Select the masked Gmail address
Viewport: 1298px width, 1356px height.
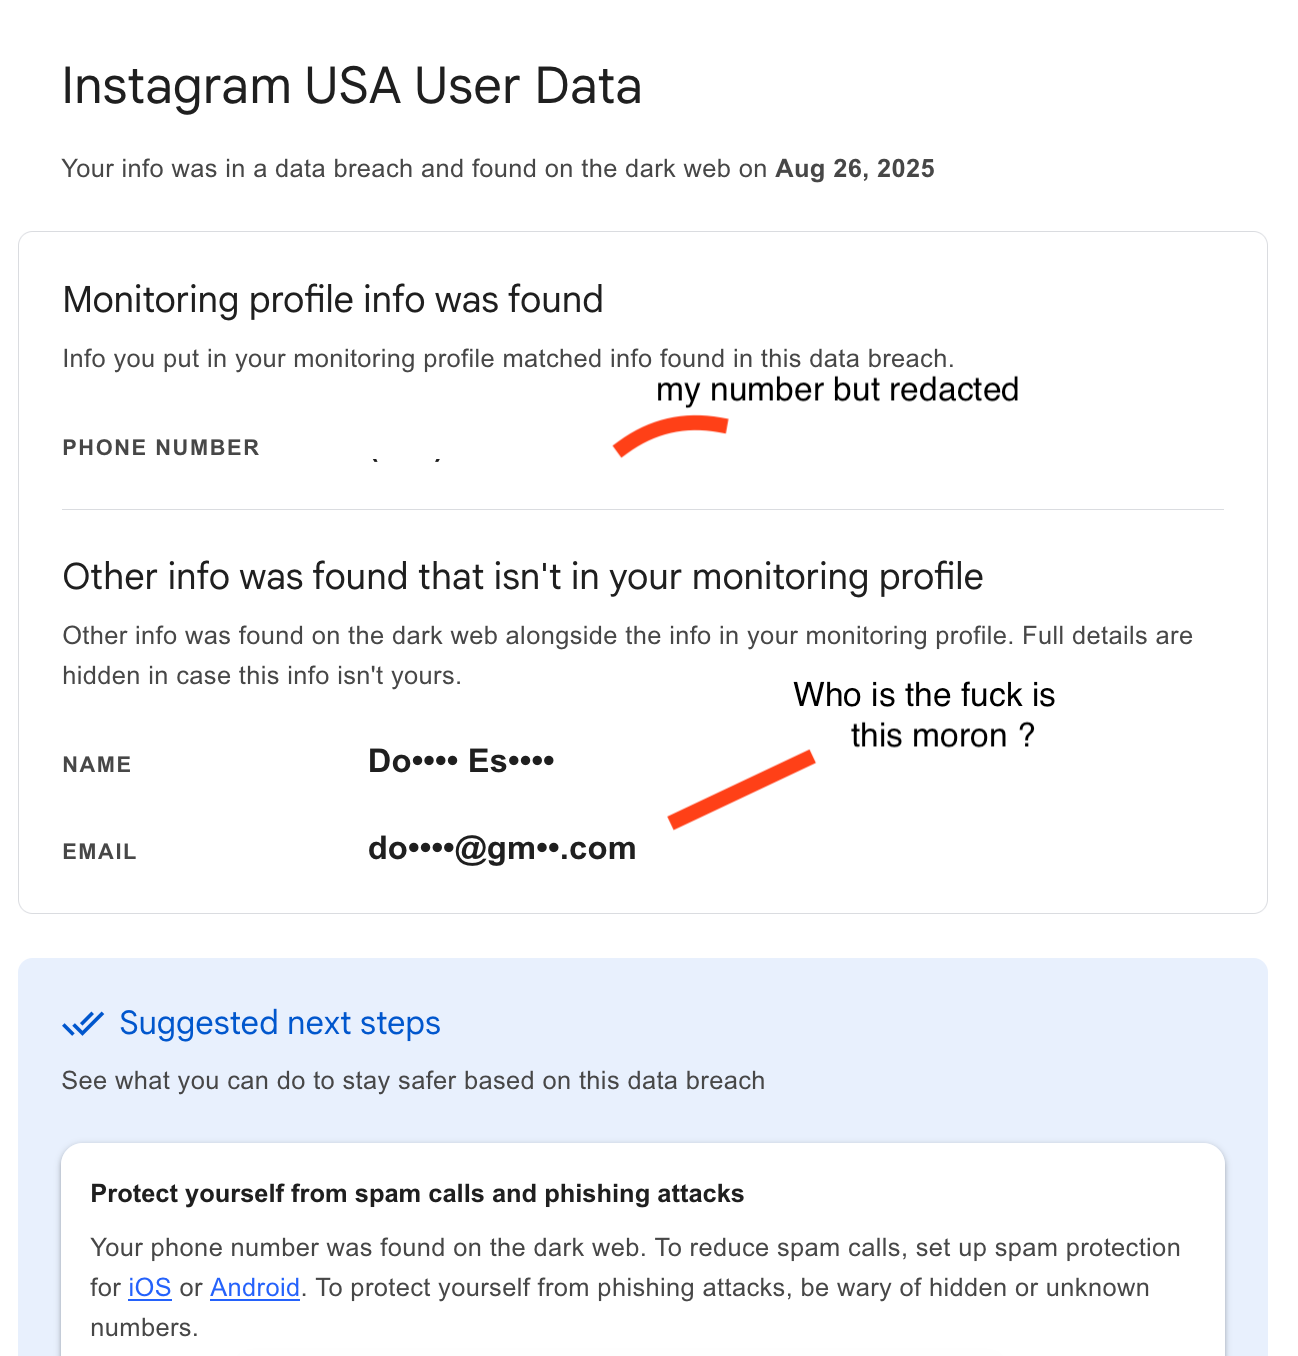tap(501, 849)
